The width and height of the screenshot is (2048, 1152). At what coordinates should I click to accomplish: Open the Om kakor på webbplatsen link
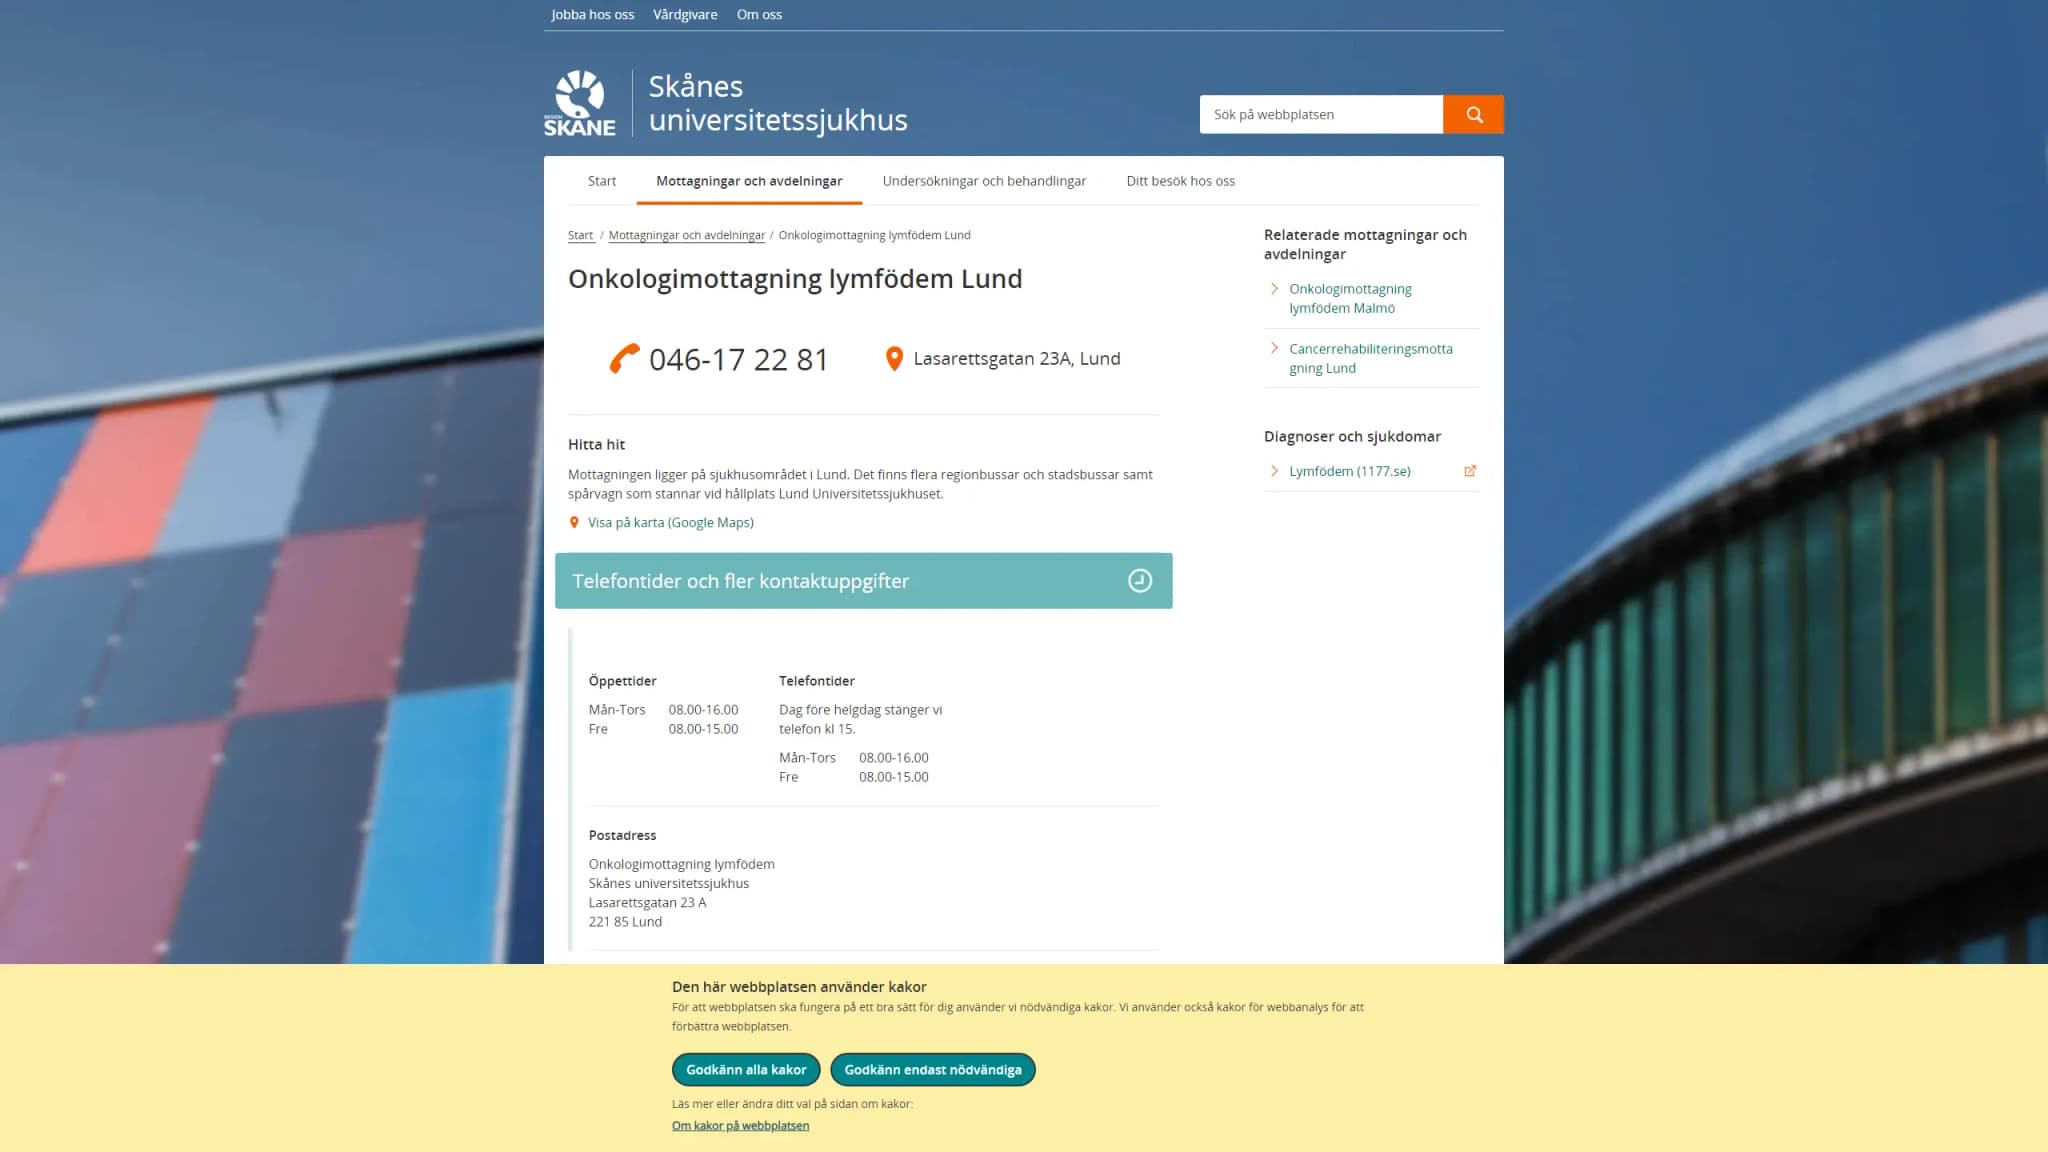click(x=740, y=1126)
